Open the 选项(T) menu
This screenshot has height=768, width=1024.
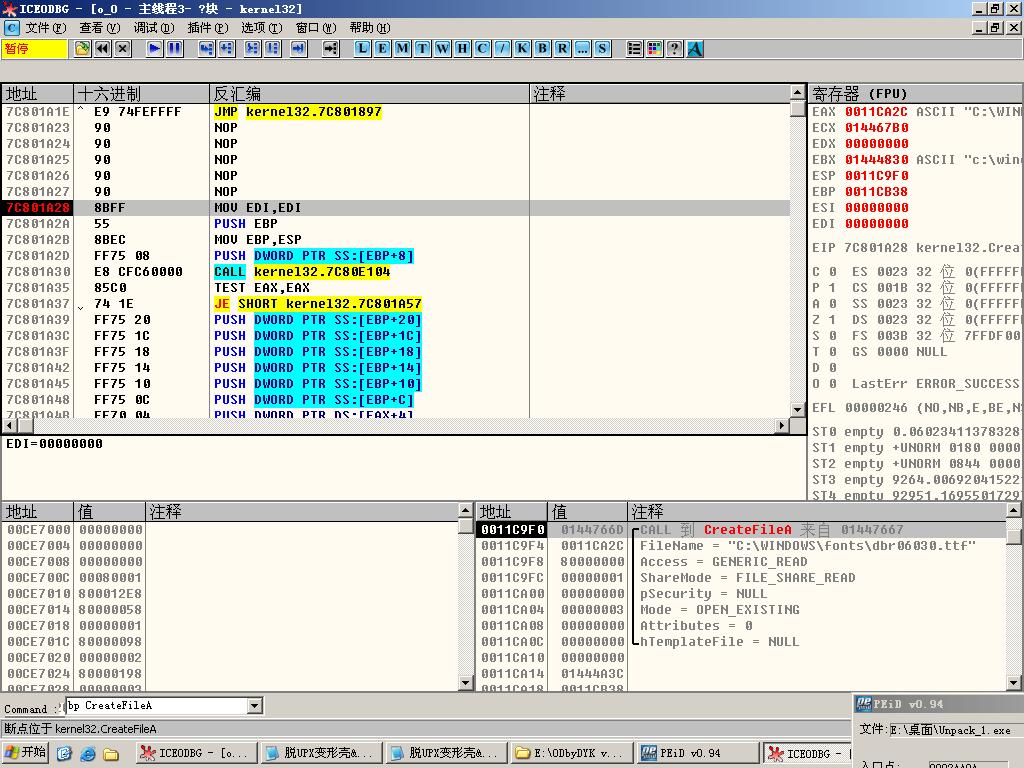click(262, 27)
